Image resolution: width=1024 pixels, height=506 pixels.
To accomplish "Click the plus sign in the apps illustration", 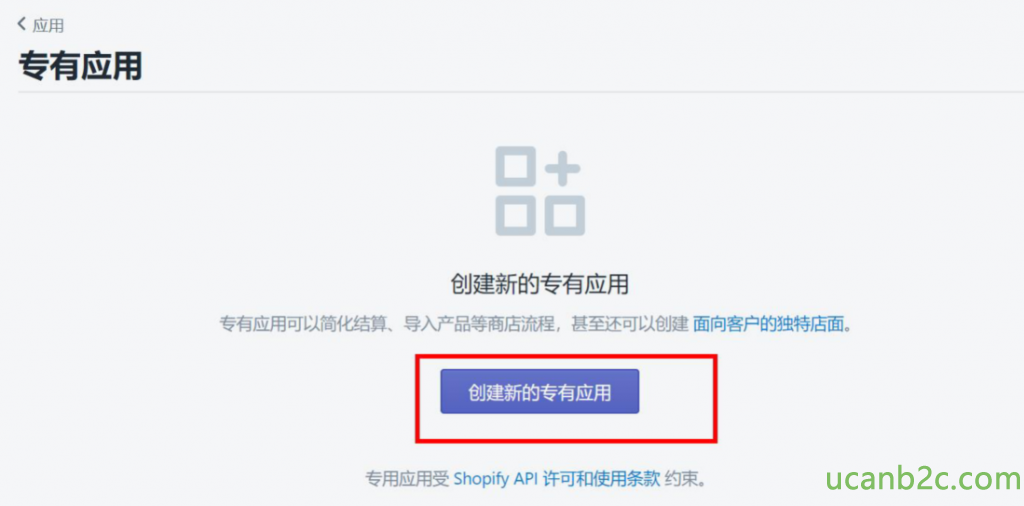I will [x=562, y=168].
